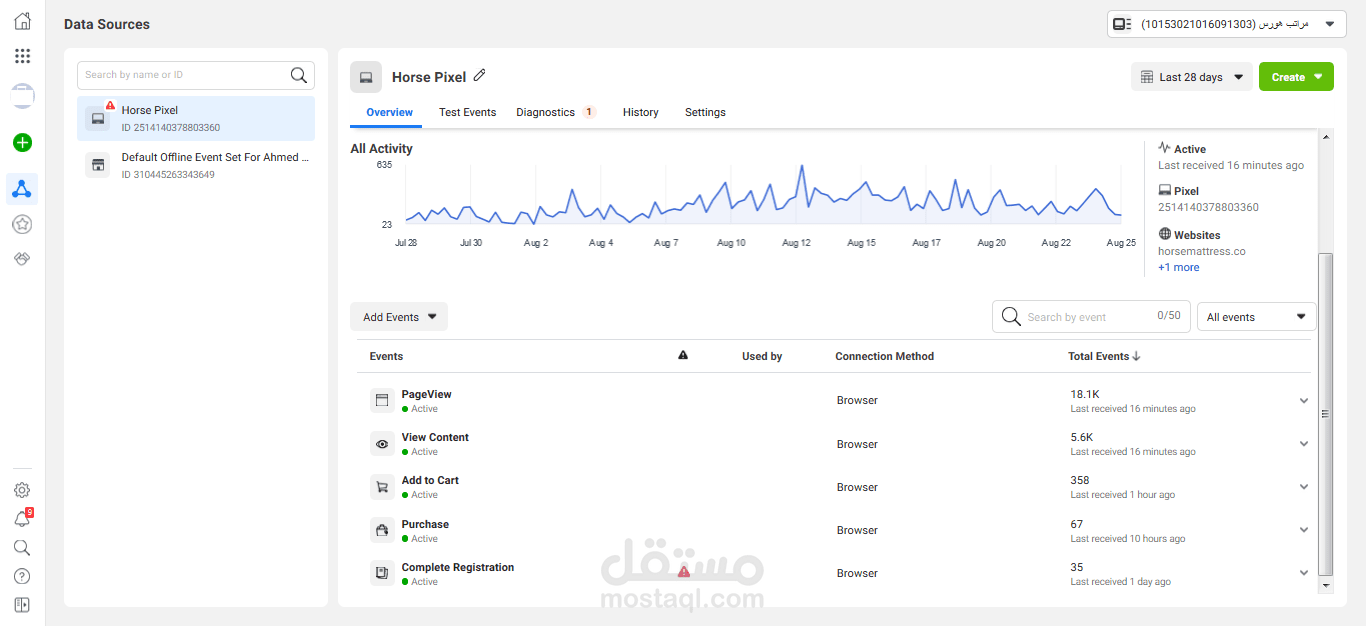The width and height of the screenshot is (1366, 626).
Task: Click the green plus create icon
Action: tap(22, 143)
